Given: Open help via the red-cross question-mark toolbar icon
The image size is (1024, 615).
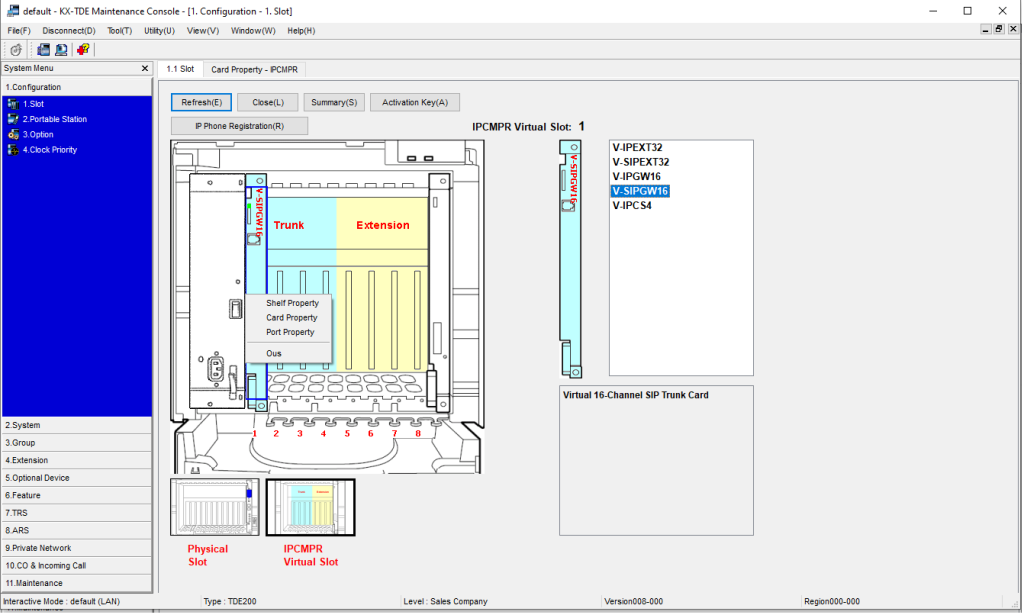Looking at the screenshot, I should point(83,50).
